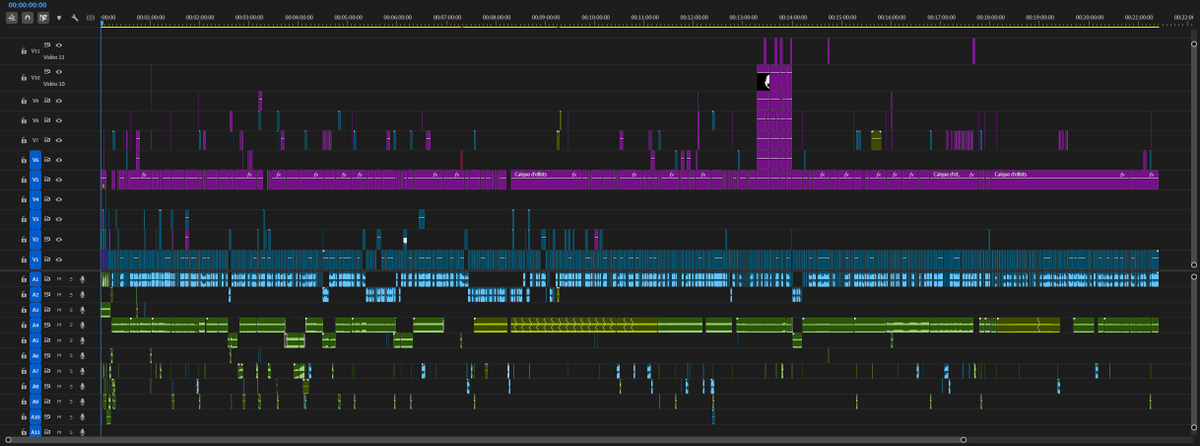The image size is (1200, 446).
Task: Open Timeline Display Settings wrench
Action: pos(75,18)
